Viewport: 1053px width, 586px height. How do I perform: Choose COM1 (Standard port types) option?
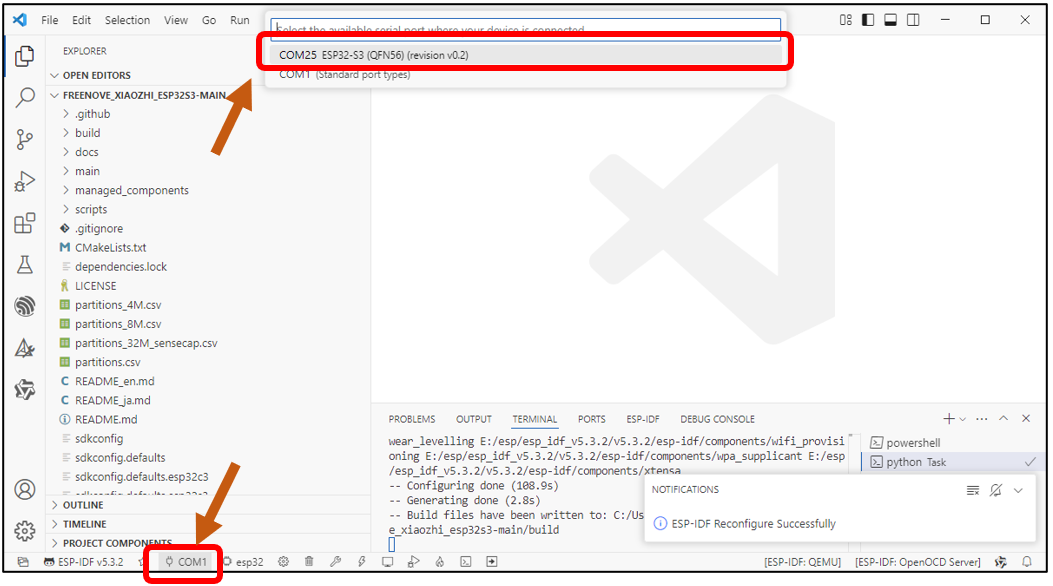coord(526,75)
